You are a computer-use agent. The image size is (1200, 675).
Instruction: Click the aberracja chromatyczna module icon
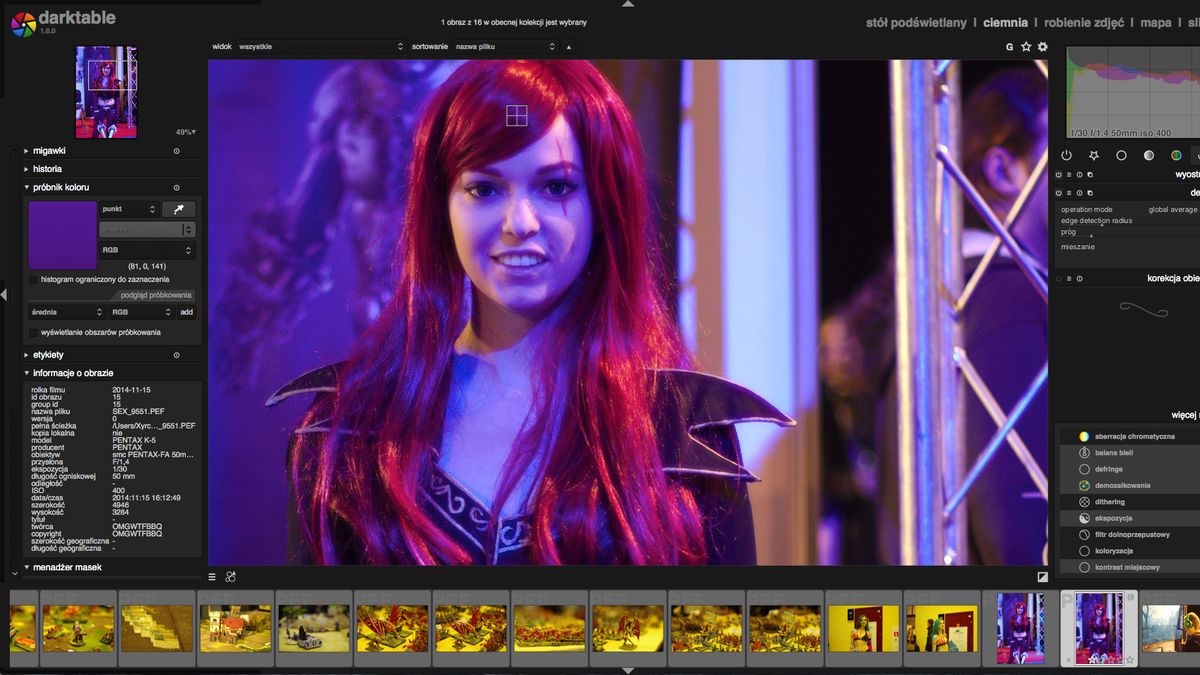point(1084,436)
